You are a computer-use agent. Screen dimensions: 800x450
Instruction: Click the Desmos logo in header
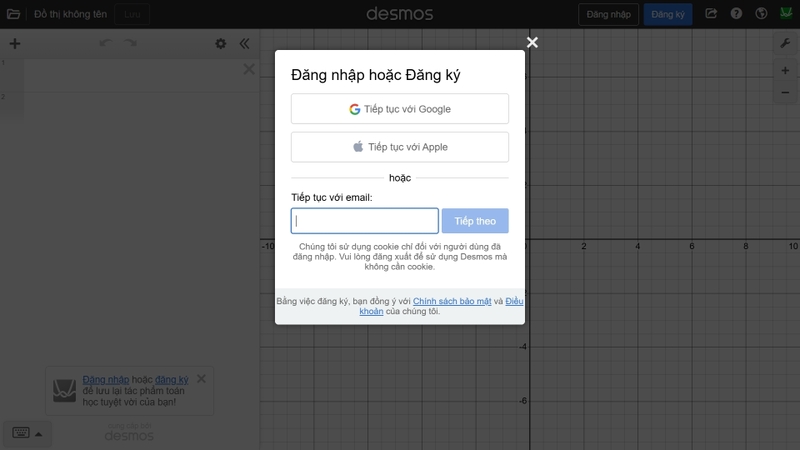(x=399, y=14)
